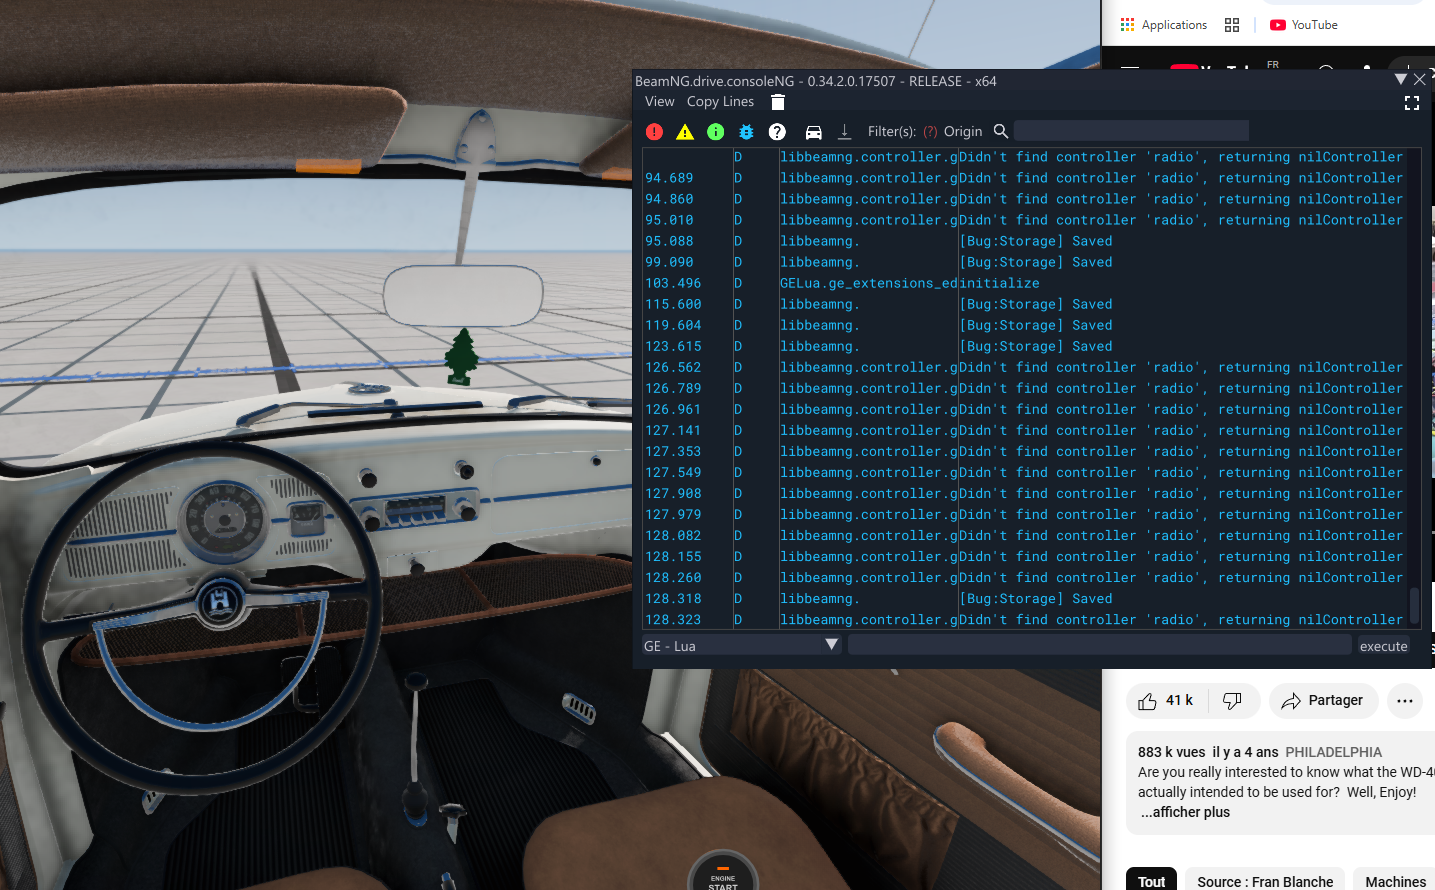Toggle fullscreen for the console window

click(1412, 103)
